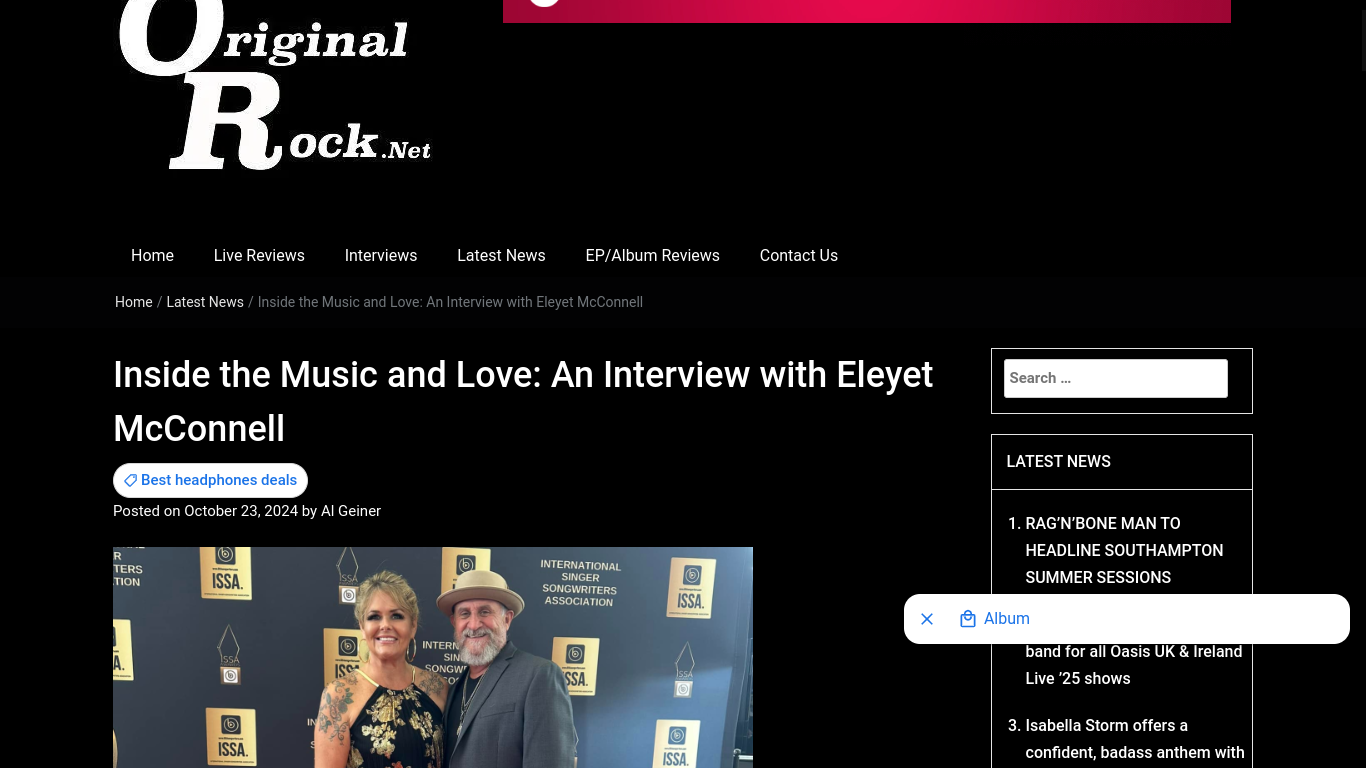Focus the Search input field
Screen dimensions: 1366x768
1116,378
